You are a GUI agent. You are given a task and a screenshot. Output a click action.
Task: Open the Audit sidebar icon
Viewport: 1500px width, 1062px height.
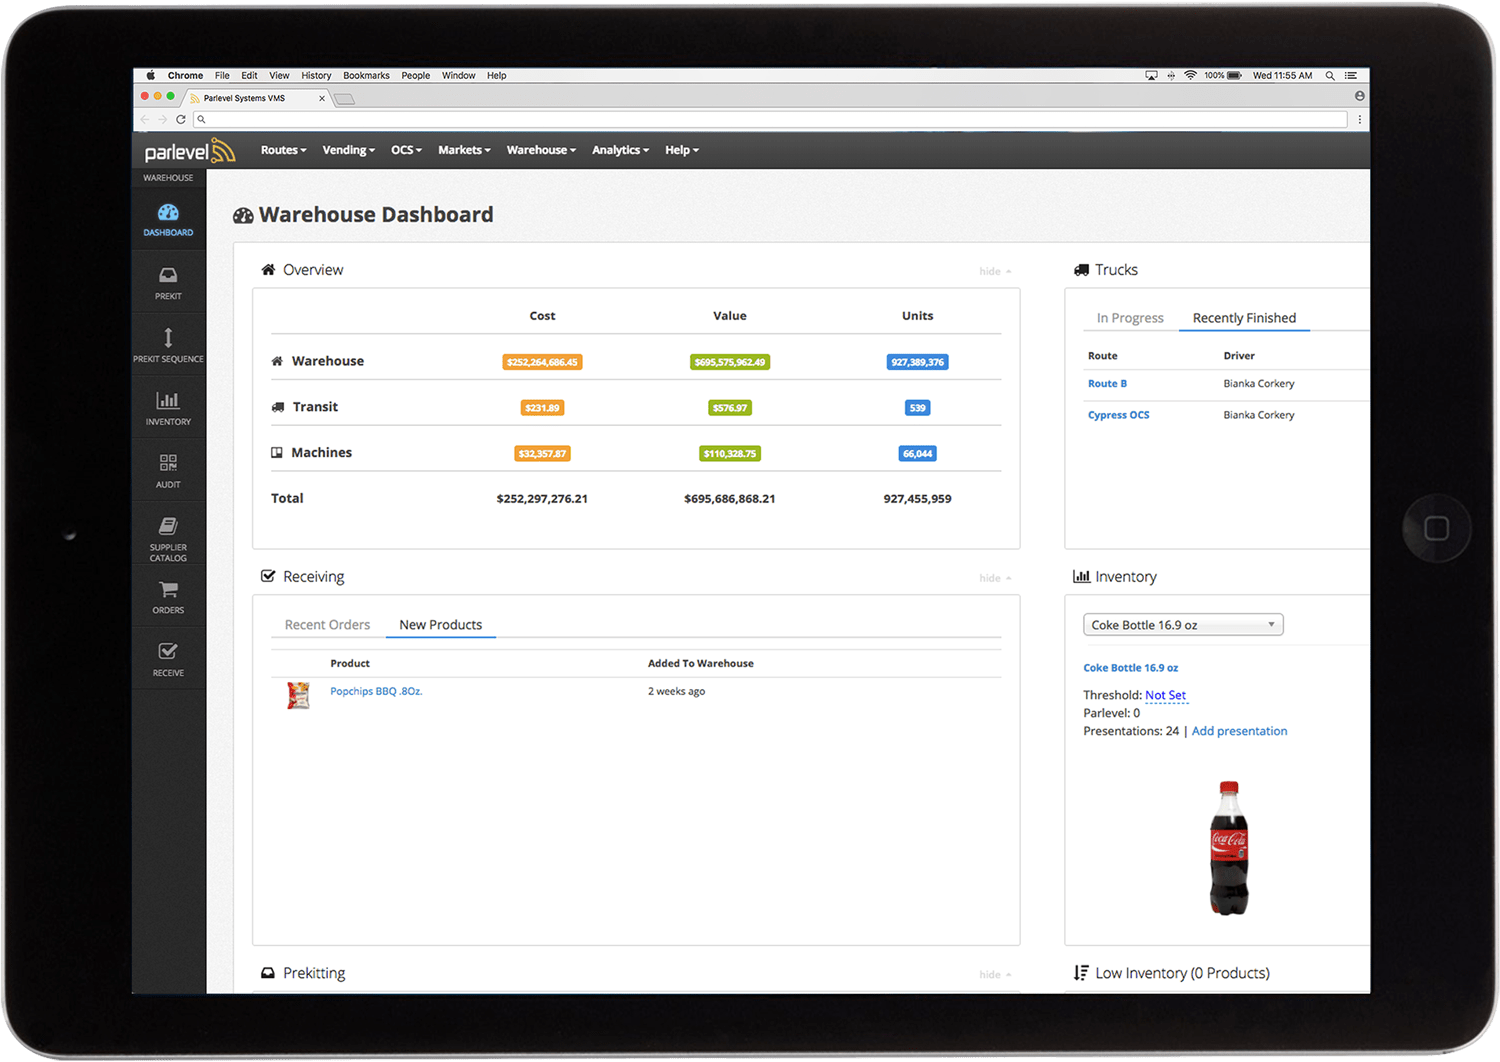coord(168,463)
